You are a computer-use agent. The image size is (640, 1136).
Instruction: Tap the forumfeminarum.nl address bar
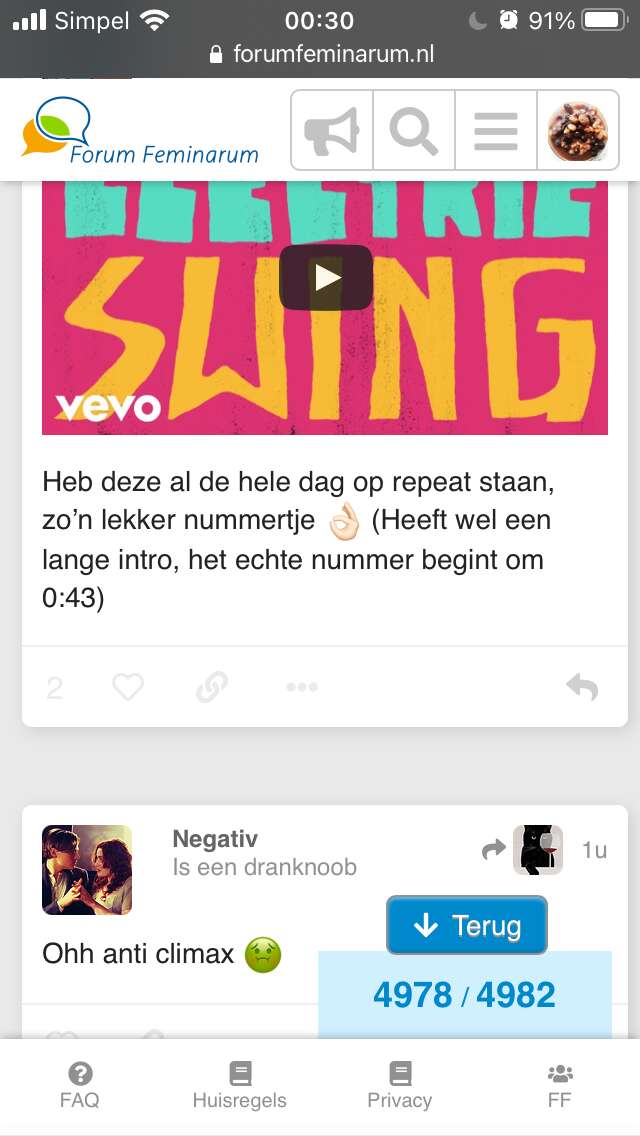pos(320,54)
